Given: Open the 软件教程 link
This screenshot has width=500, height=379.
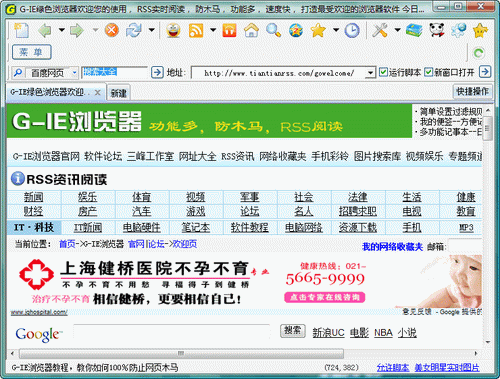Looking at the screenshot, I should point(250,227).
